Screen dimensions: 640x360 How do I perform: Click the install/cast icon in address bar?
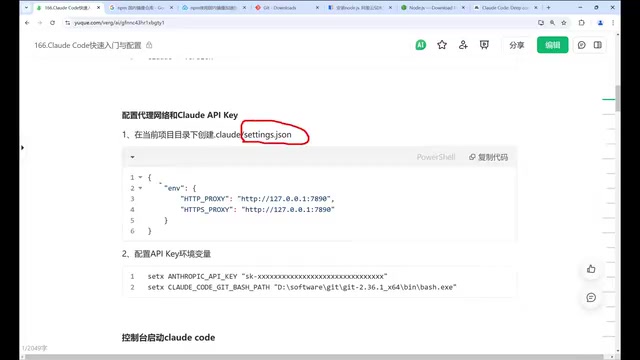pyautogui.click(x=541, y=23)
